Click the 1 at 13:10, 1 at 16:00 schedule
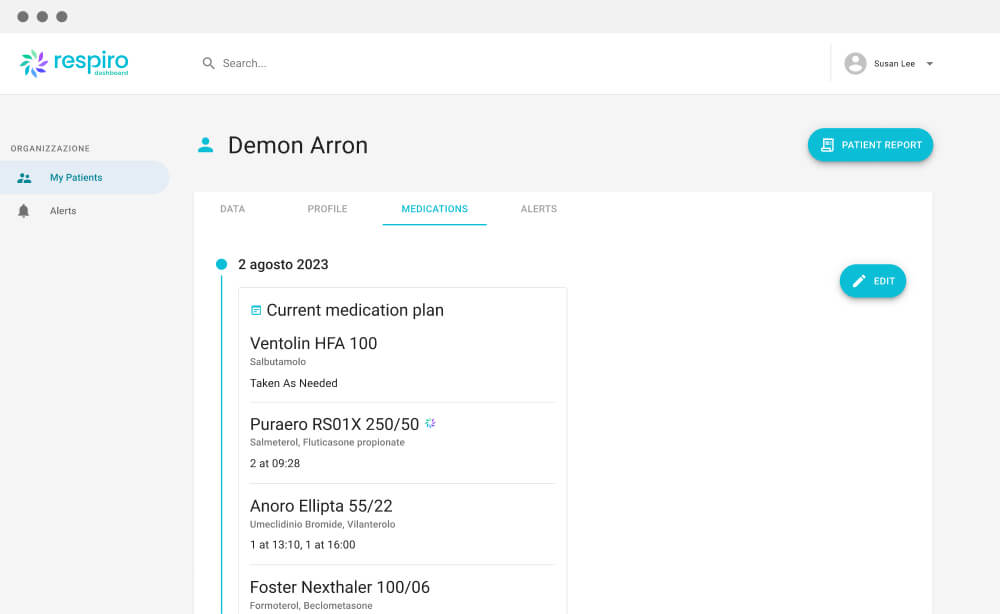 pos(303,545)
